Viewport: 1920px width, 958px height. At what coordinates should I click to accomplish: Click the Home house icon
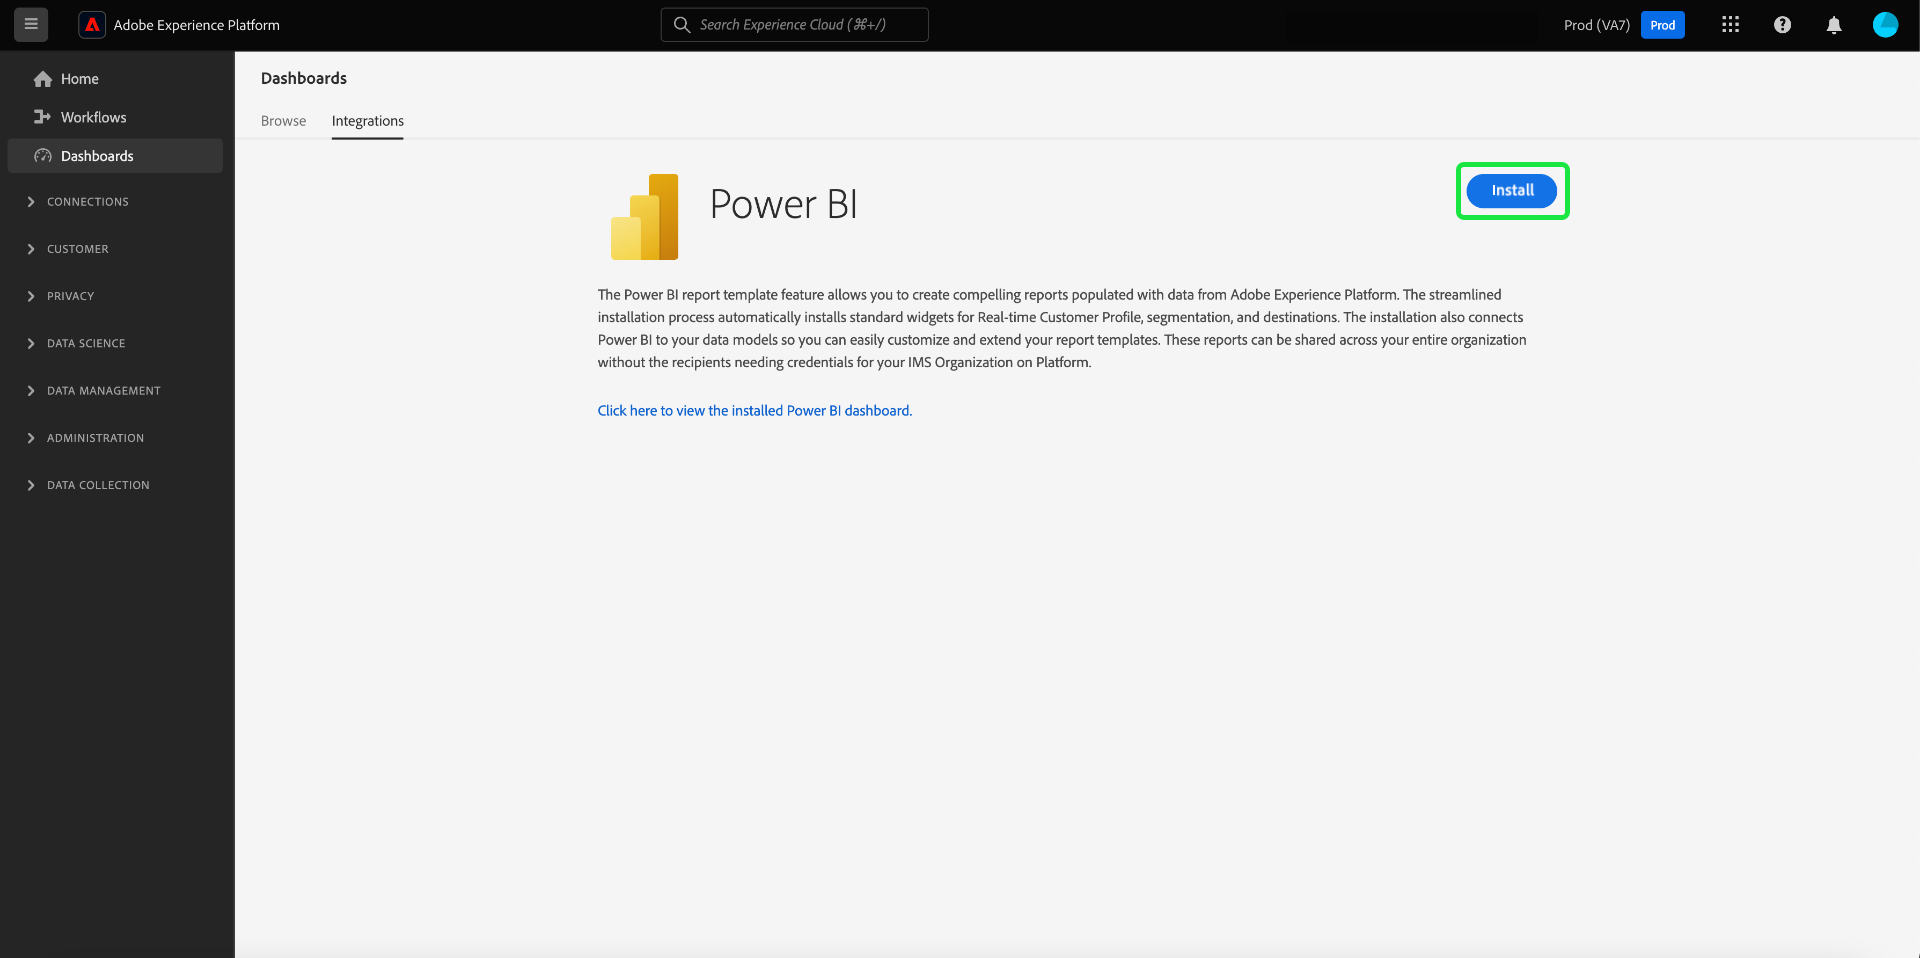pos(43,79)
